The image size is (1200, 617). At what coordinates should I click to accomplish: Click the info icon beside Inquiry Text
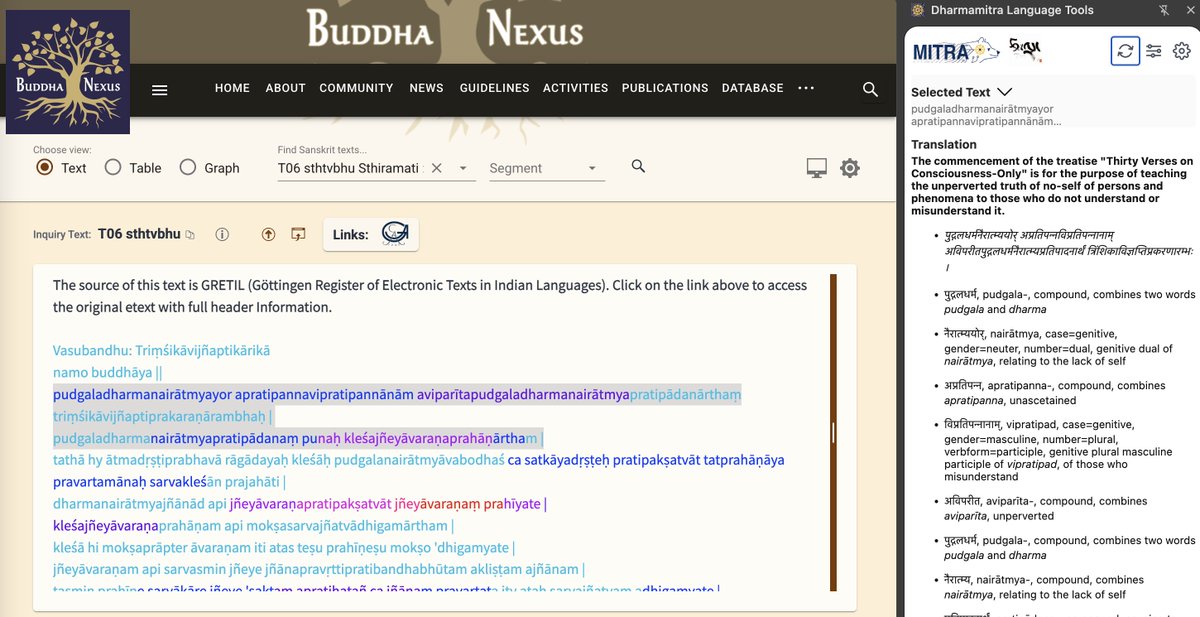coord(221,233)
